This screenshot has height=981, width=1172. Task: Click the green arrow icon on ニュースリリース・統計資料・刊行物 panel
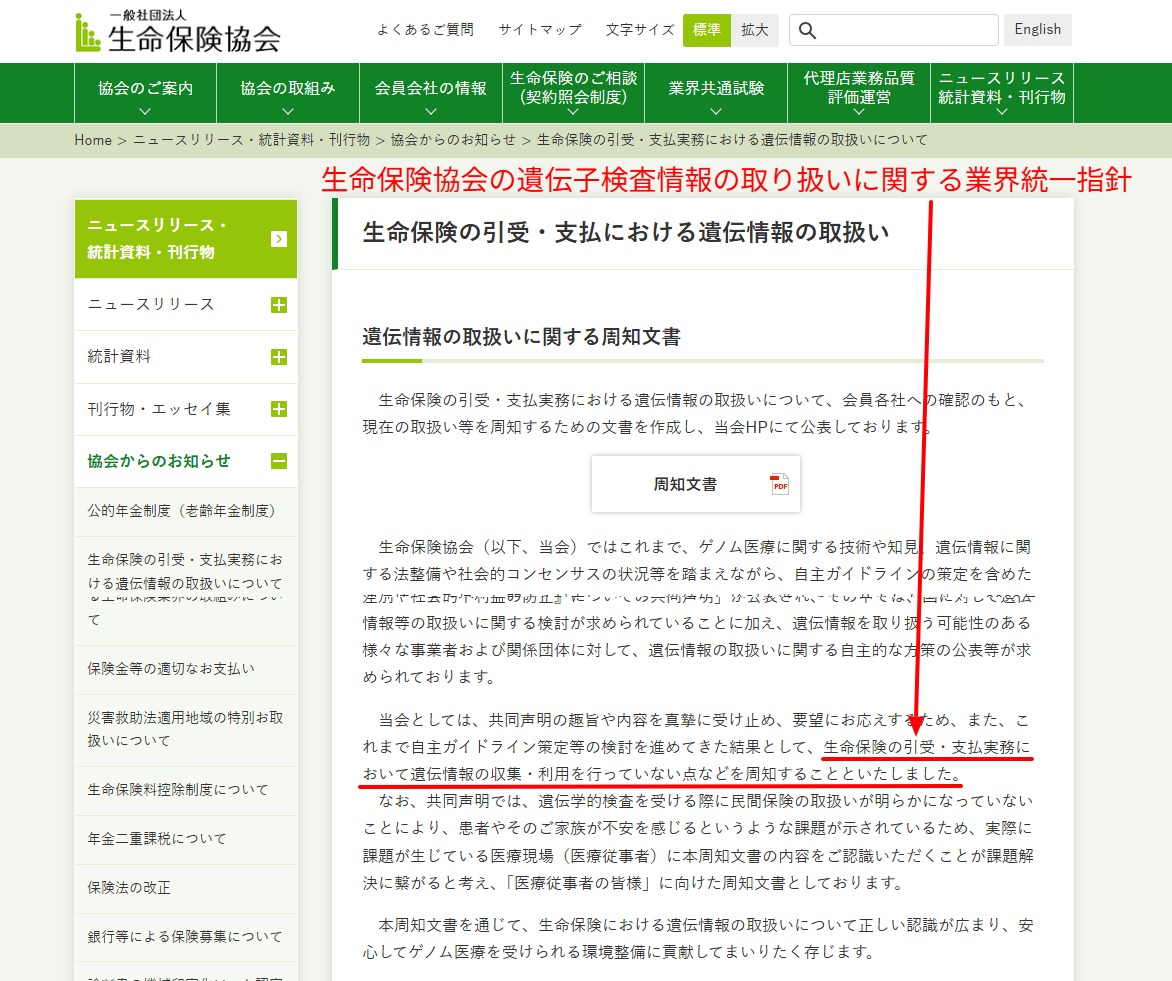tap(280, 239)
